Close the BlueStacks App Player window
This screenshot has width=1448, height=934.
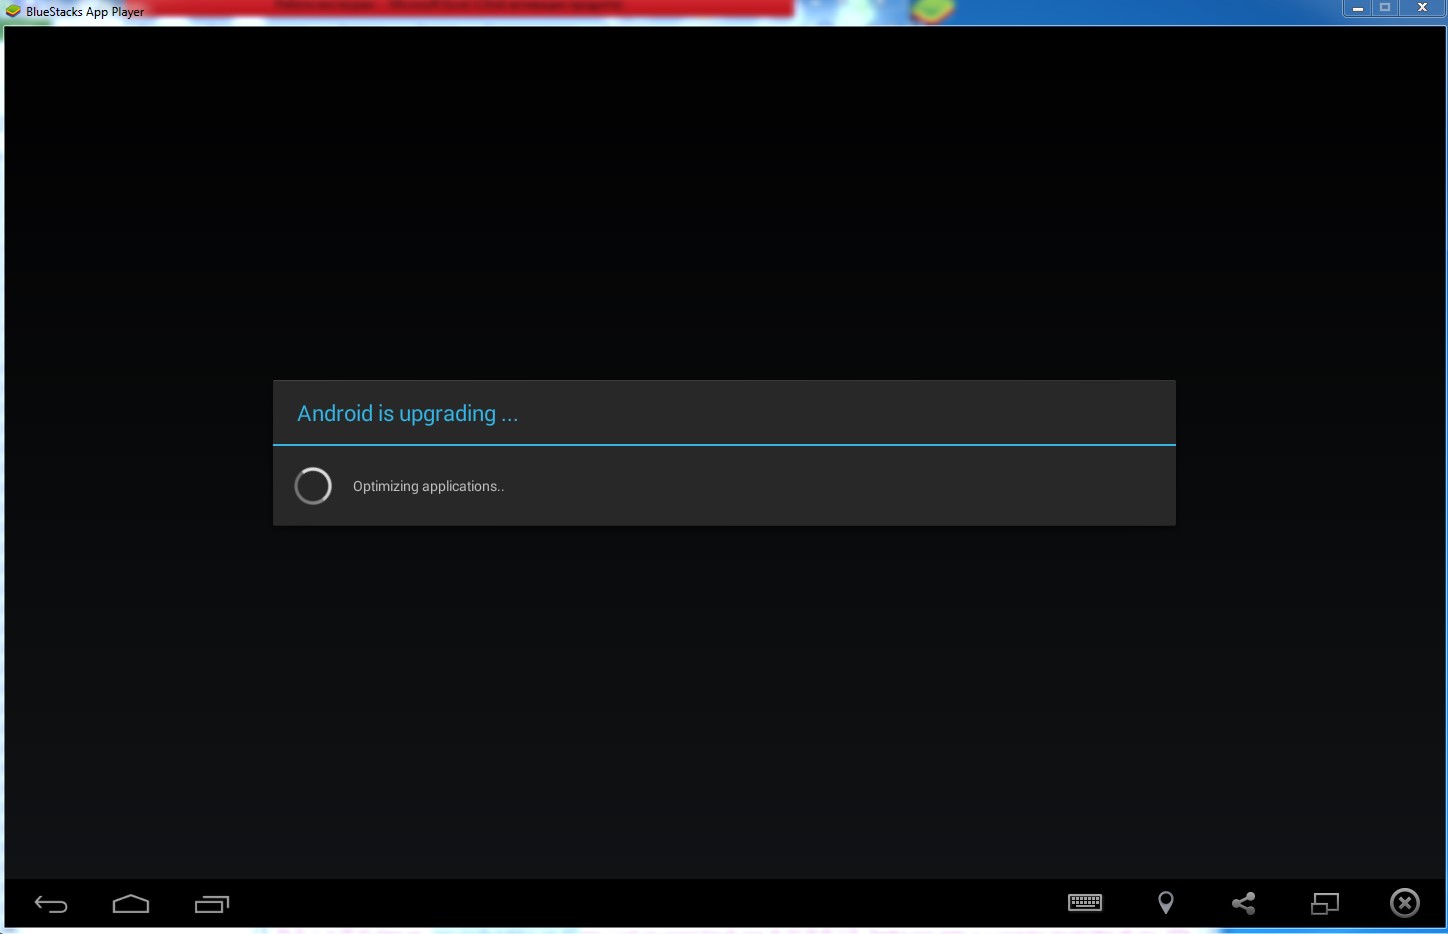[1422, 9]
